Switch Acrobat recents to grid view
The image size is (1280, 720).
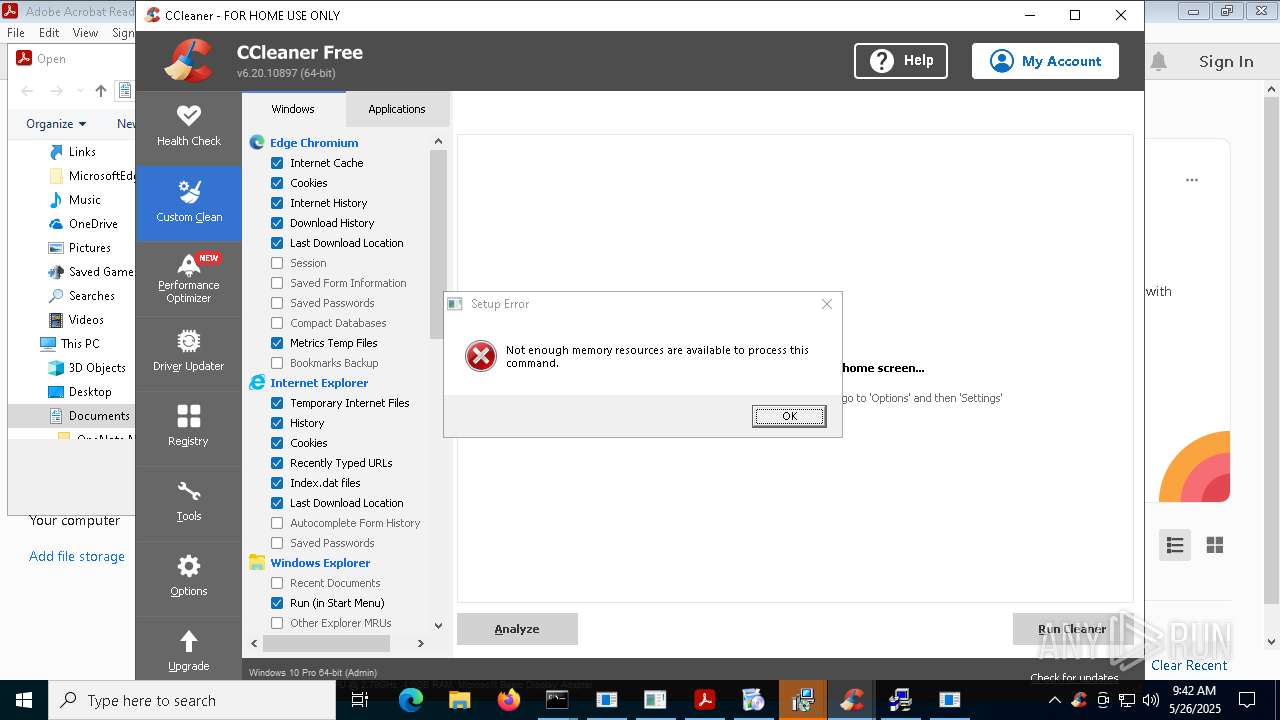point(1215,545)
